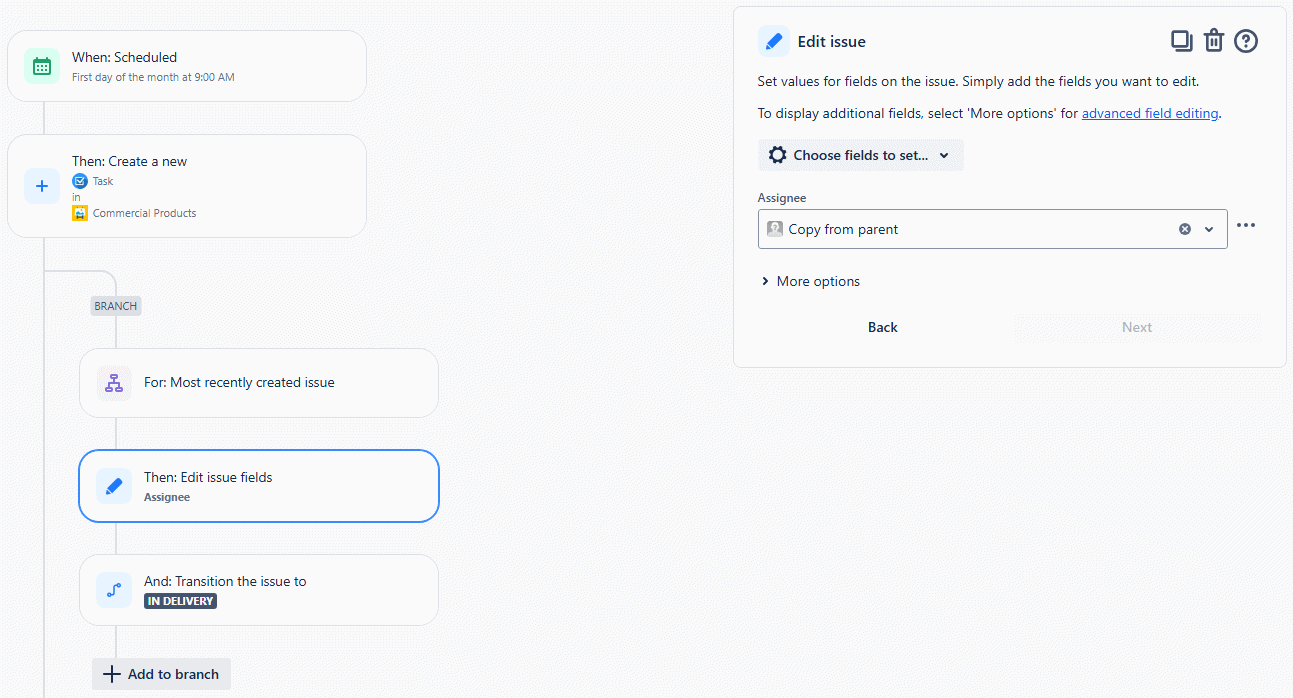
Task: Click the plus icon on the Create component
Action: (x=41, y=186)
